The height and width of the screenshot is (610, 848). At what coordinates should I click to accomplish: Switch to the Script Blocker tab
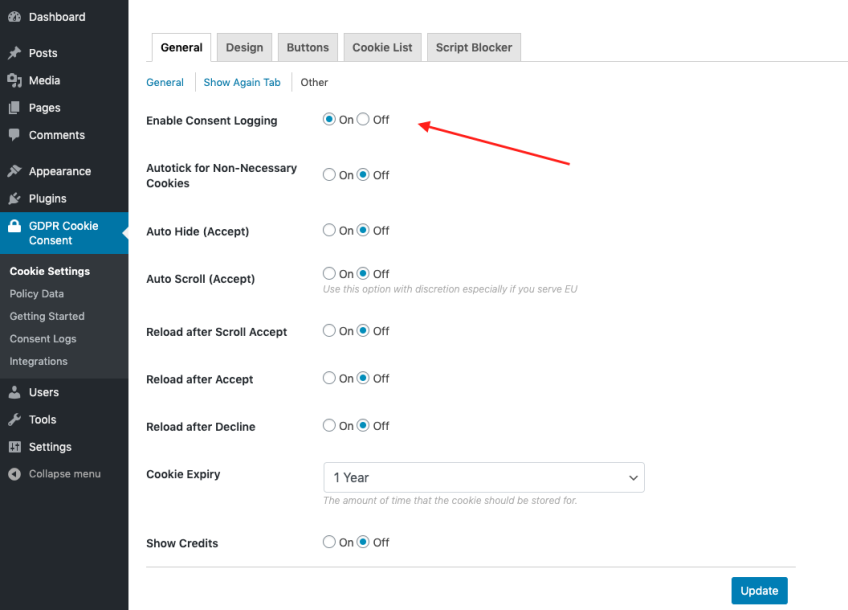473,47
